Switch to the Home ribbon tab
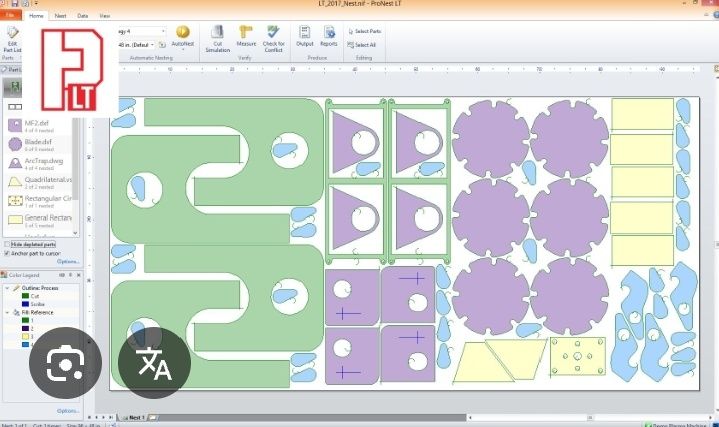719x427 pixels. coord(36,16)
